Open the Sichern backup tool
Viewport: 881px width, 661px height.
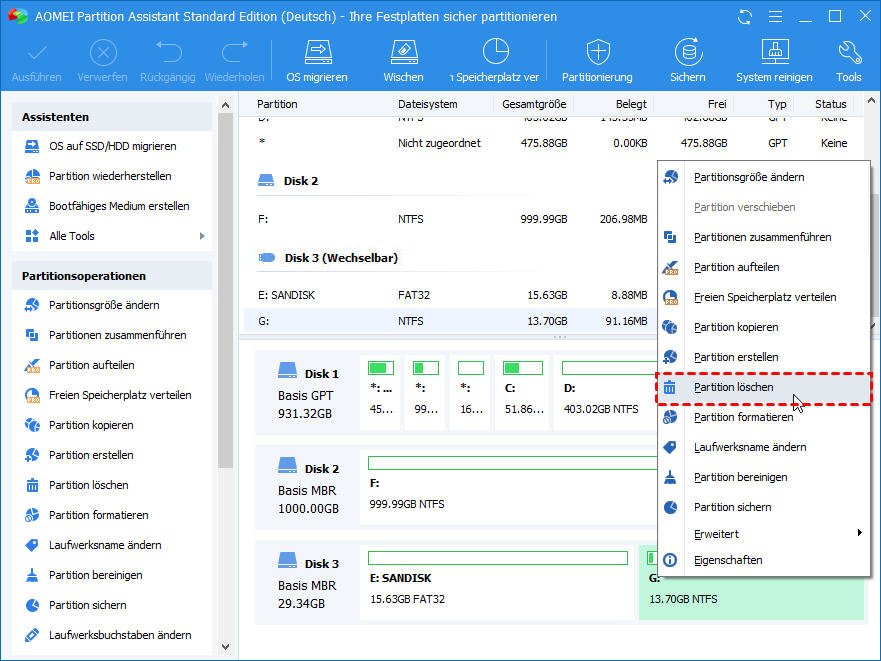pos(687,60)
